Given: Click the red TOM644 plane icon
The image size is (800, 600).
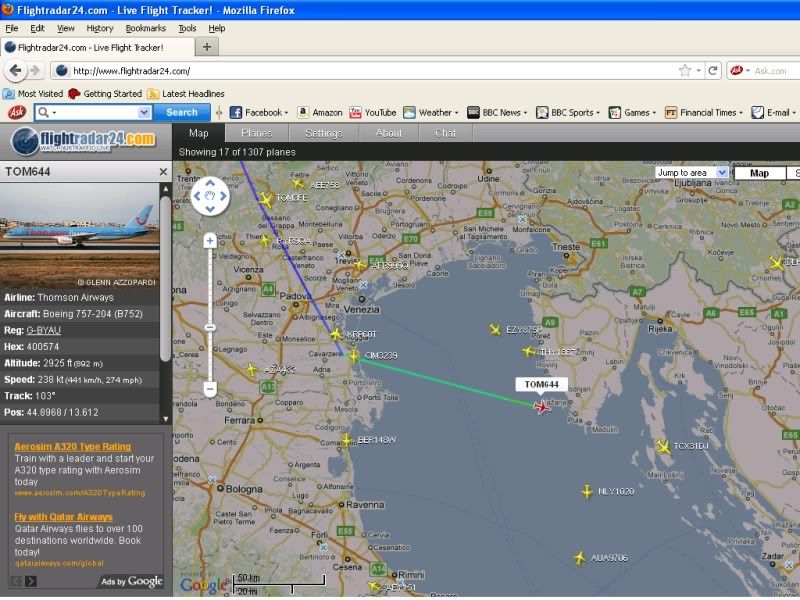Looking at the screenshot, I should (x=542, y=407).
